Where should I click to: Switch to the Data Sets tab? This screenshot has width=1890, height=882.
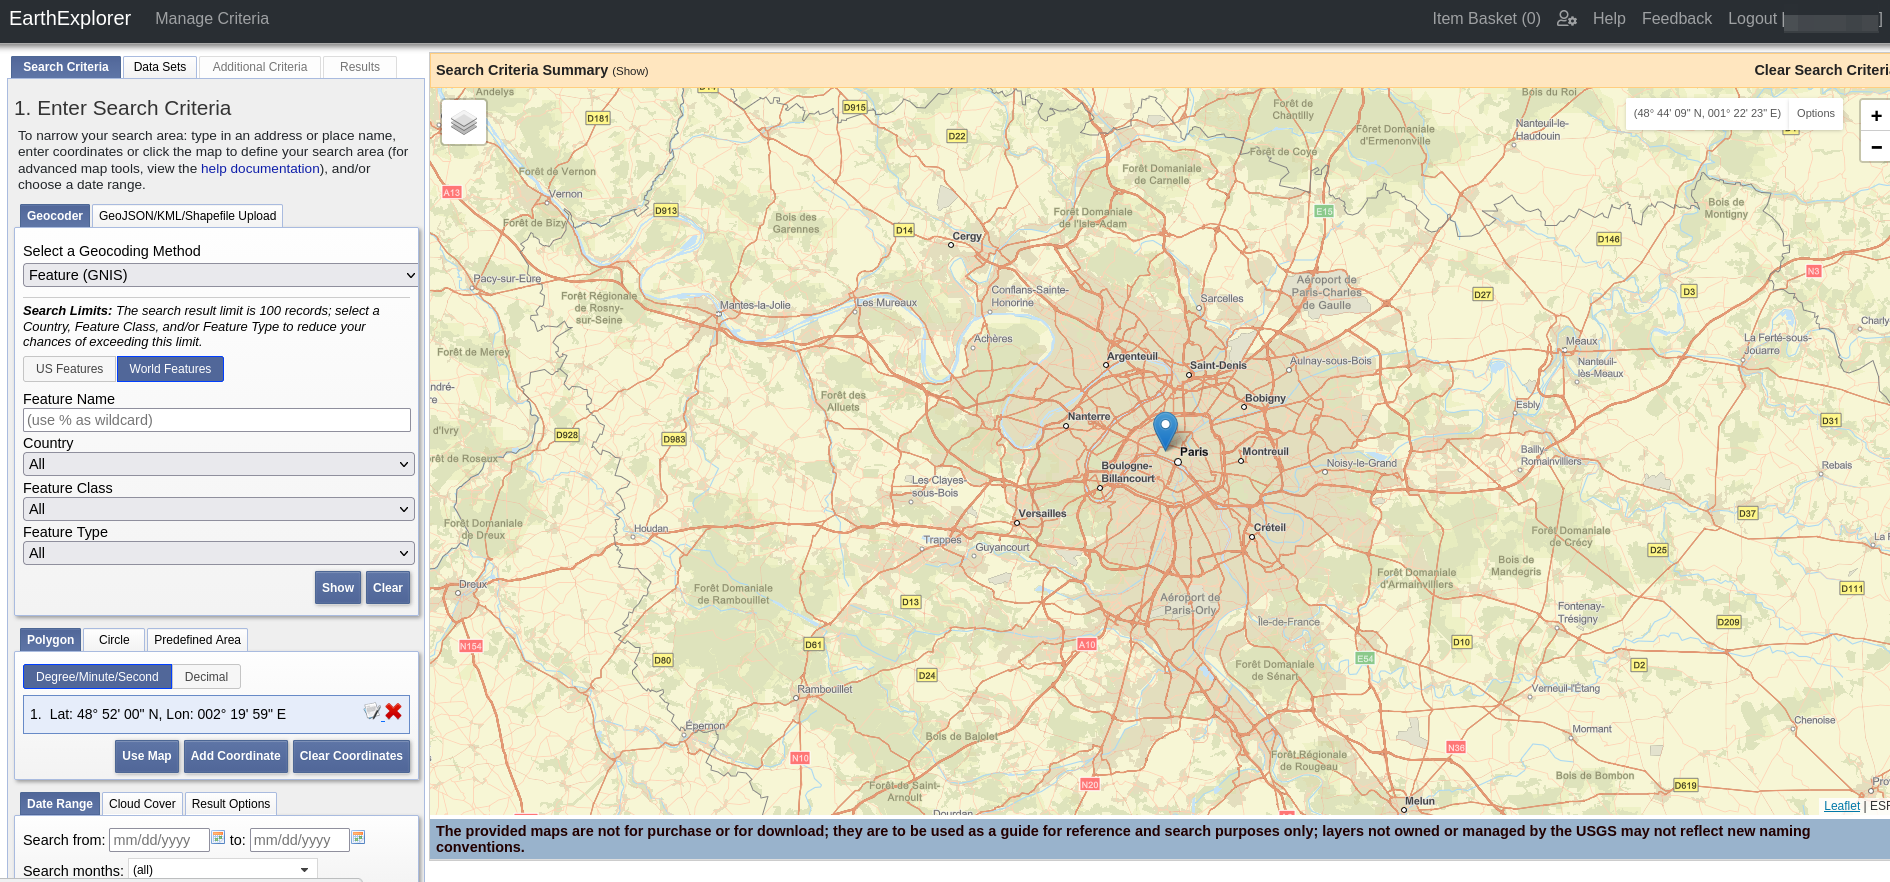click(160, 67)
